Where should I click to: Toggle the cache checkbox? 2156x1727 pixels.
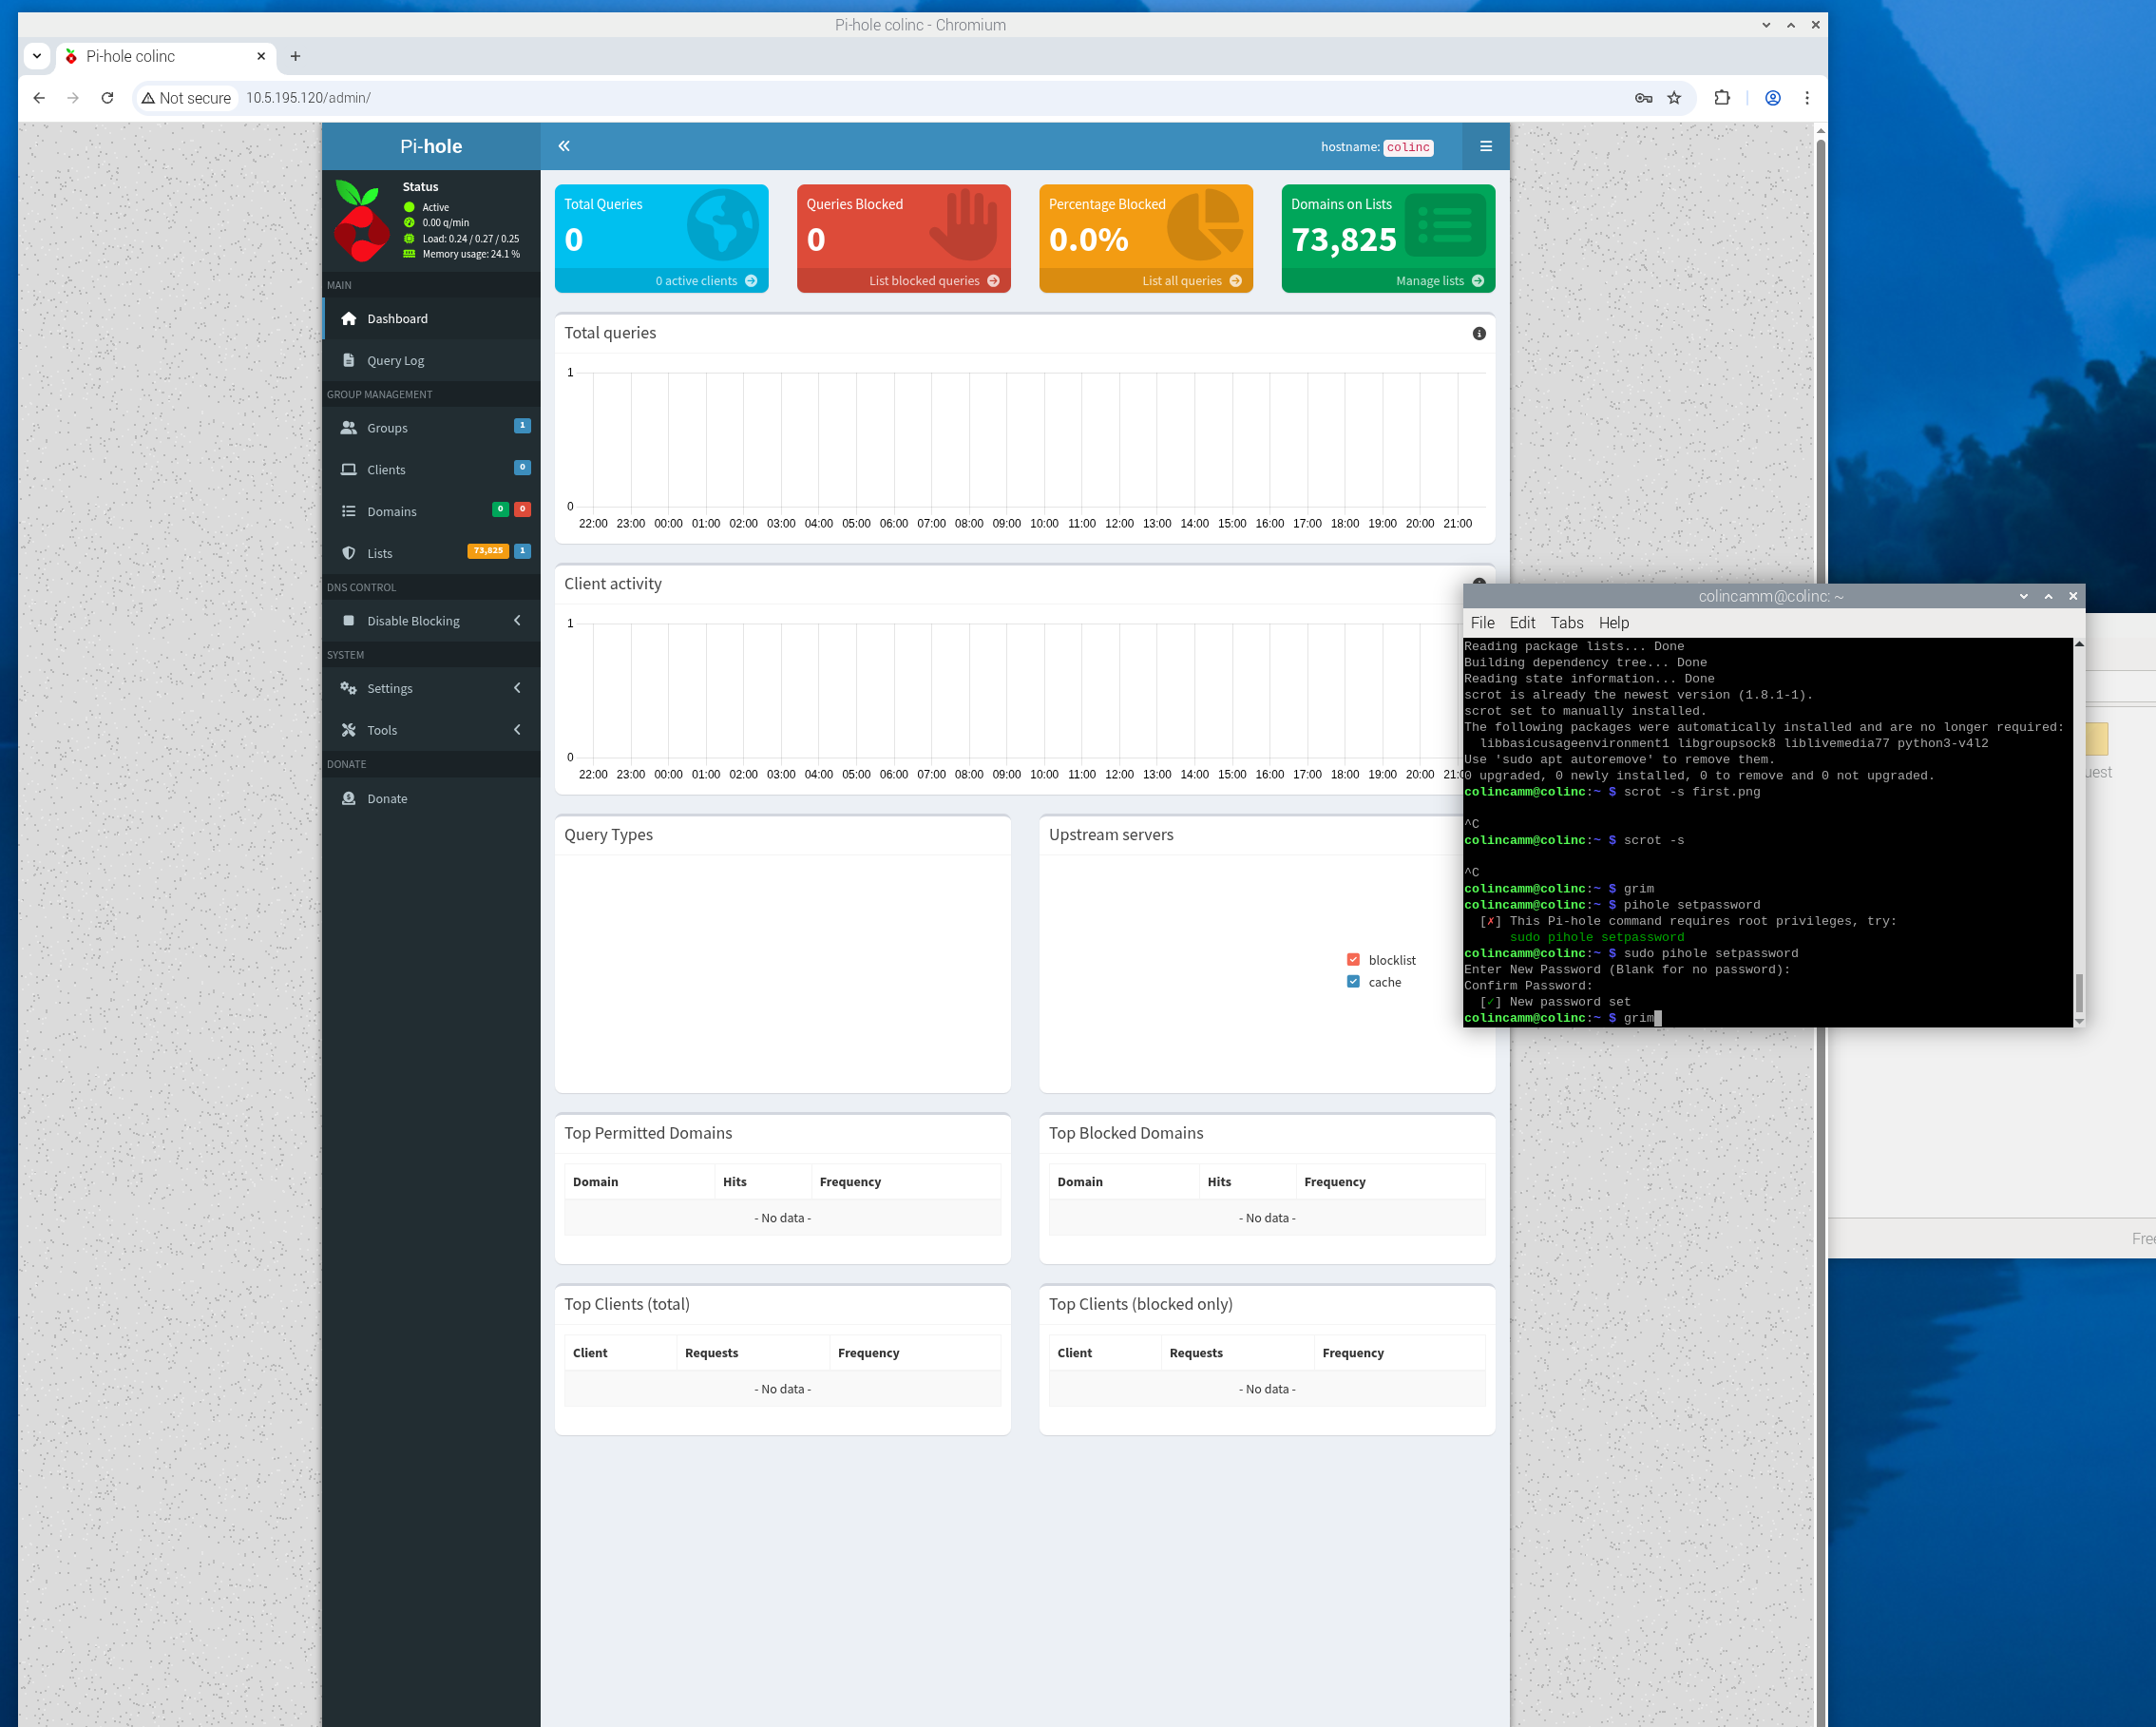tap(1353, 981)
